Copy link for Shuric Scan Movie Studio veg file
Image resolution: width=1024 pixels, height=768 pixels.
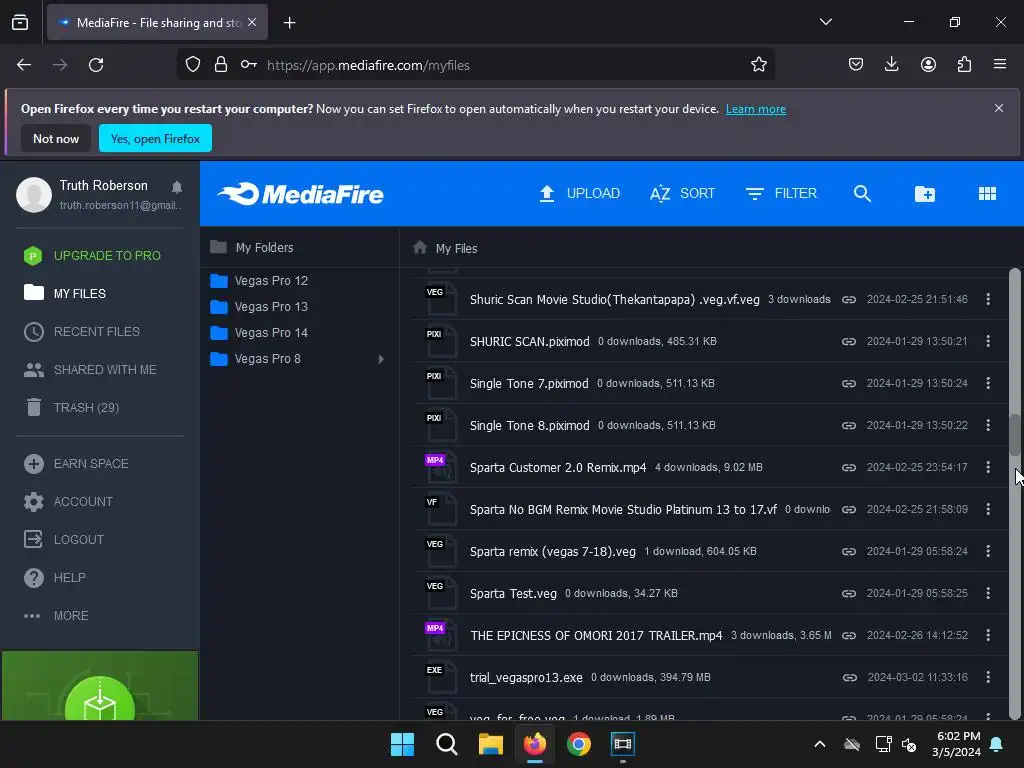click(x=848, y=299)
